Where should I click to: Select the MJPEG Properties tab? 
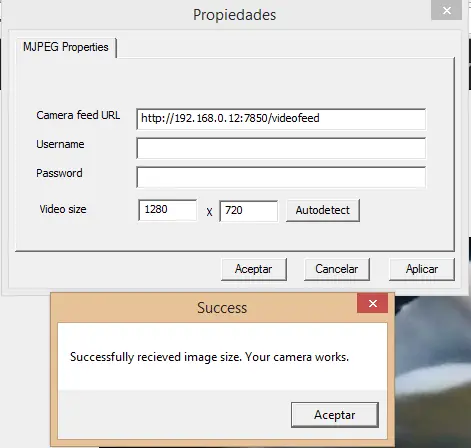[x=66, y=47]
